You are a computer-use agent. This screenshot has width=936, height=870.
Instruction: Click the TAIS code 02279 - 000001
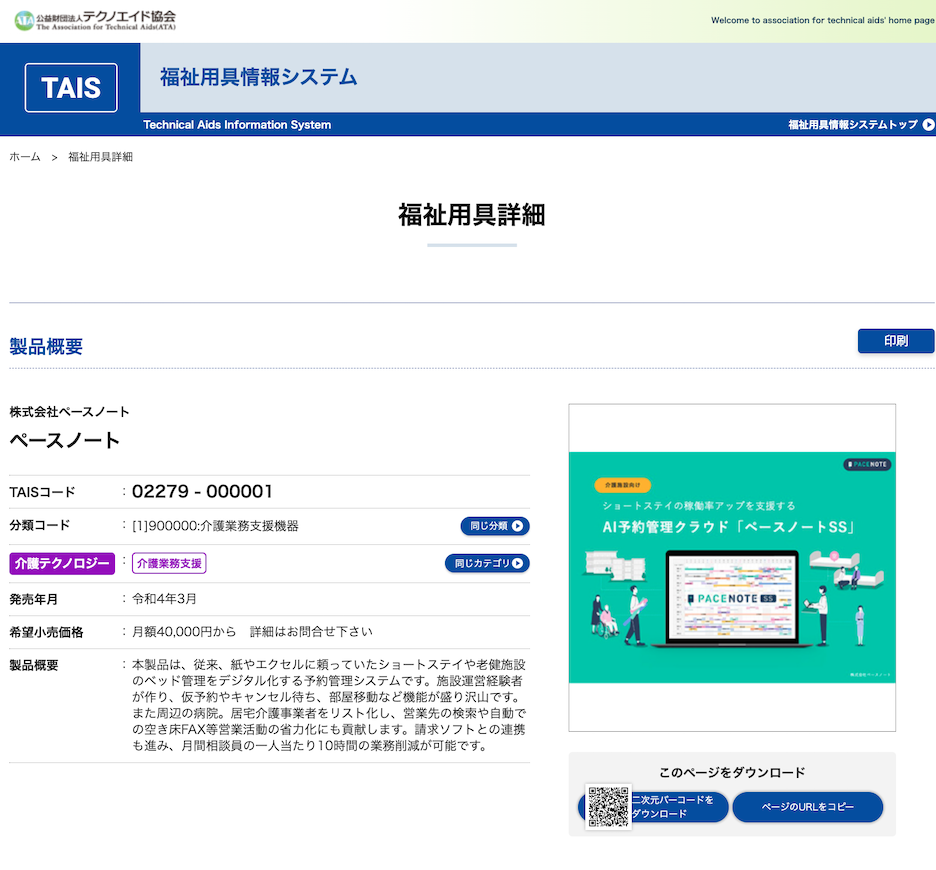coord(202,492)
